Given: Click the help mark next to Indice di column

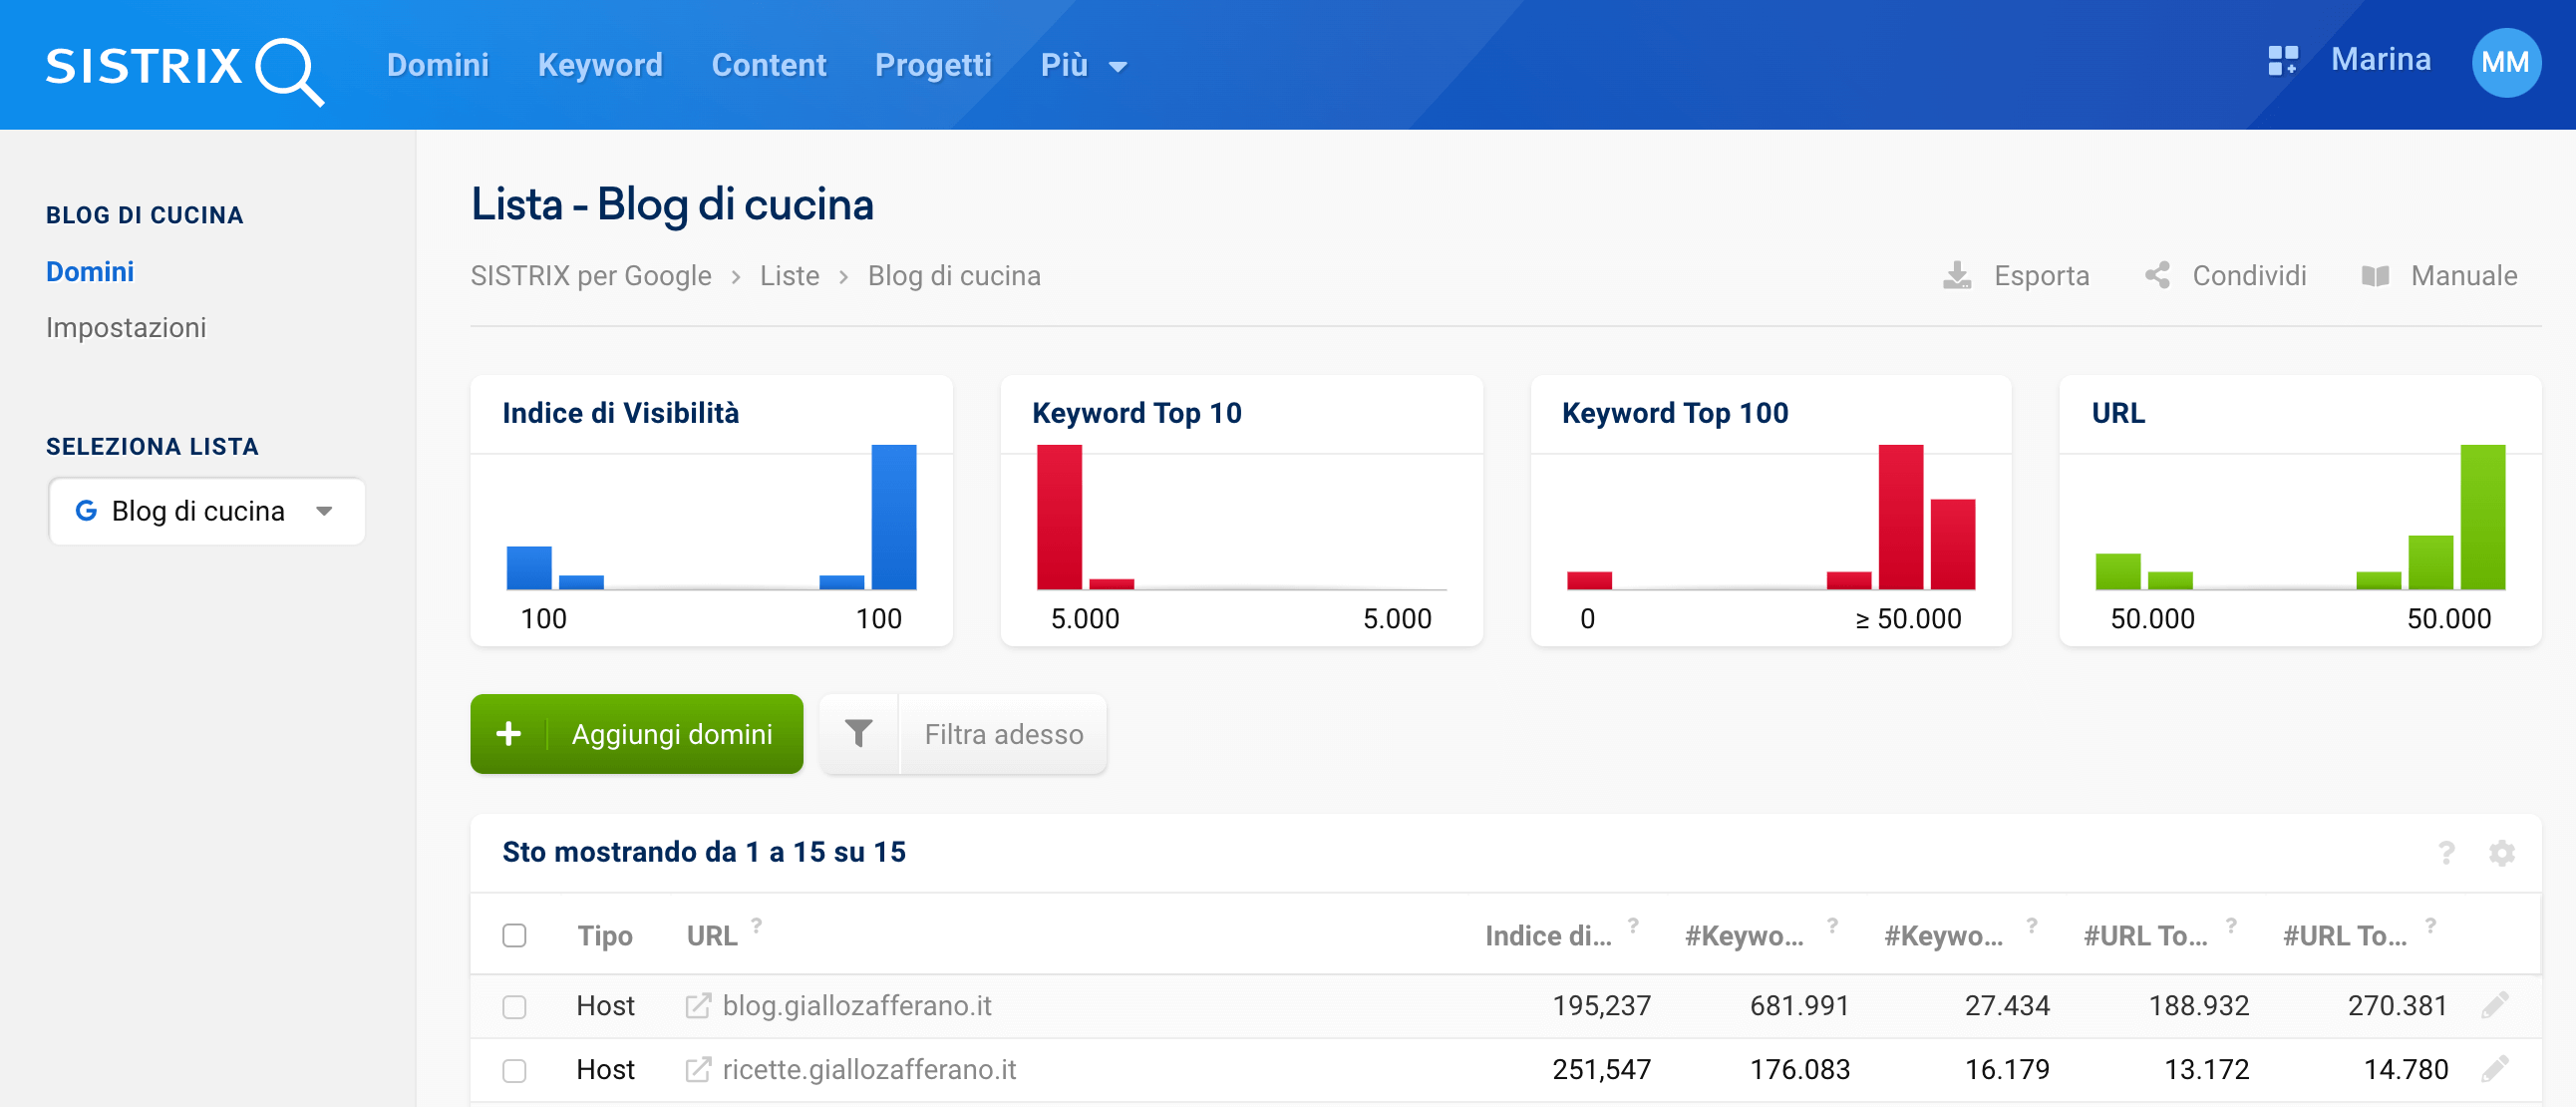Looking at the screenshot, I should pyautogui.click(x=1633, y=925).
